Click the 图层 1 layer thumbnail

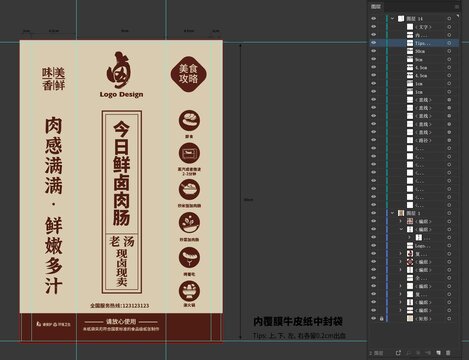tap(401, 213)
